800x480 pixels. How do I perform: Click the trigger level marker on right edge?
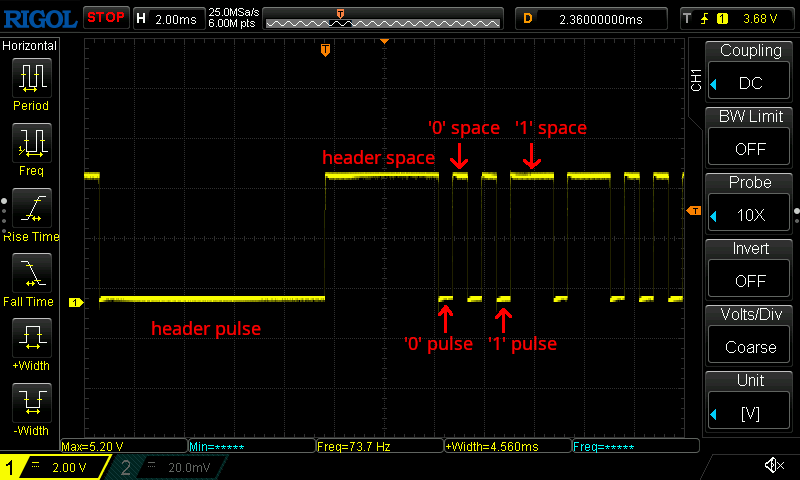(694, 211)
